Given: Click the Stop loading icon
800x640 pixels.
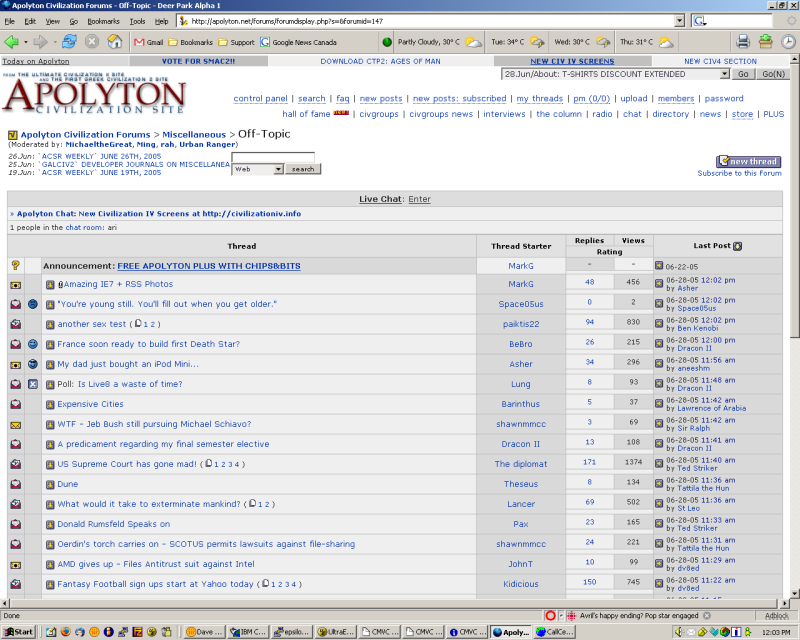Looking at the screenshot, I should (92, 41).
